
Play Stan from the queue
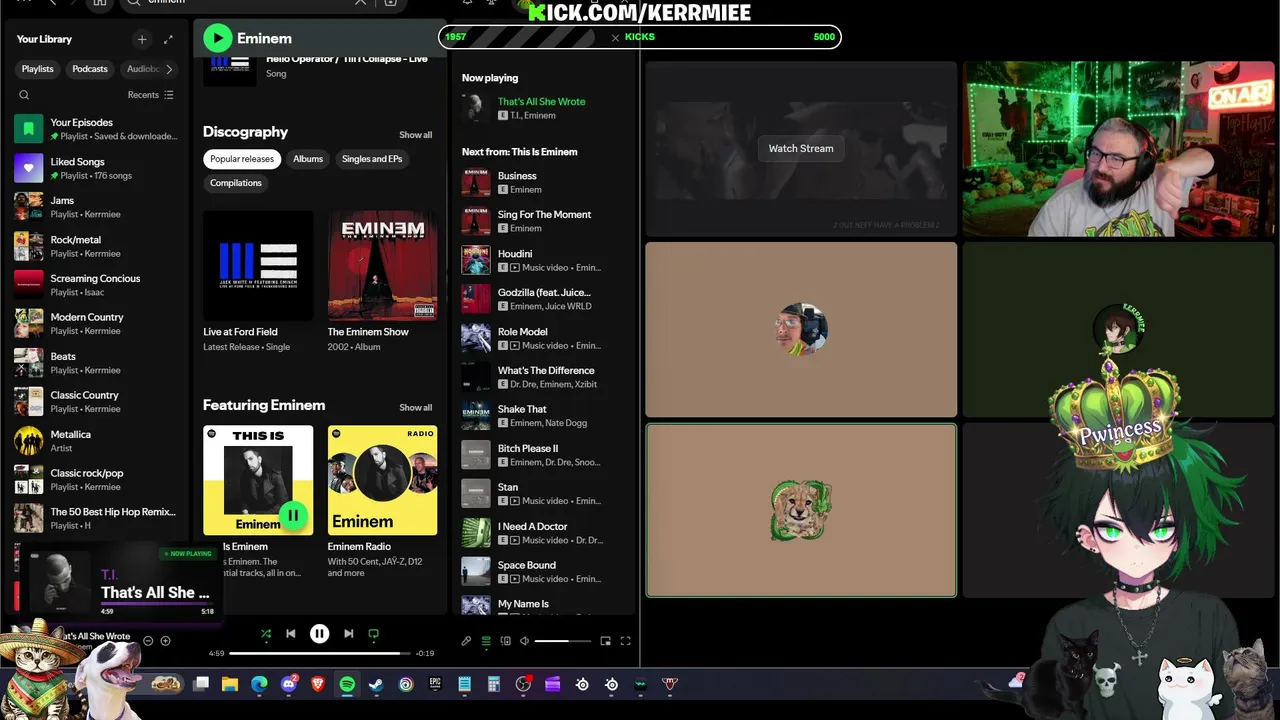tap(545, 494)
